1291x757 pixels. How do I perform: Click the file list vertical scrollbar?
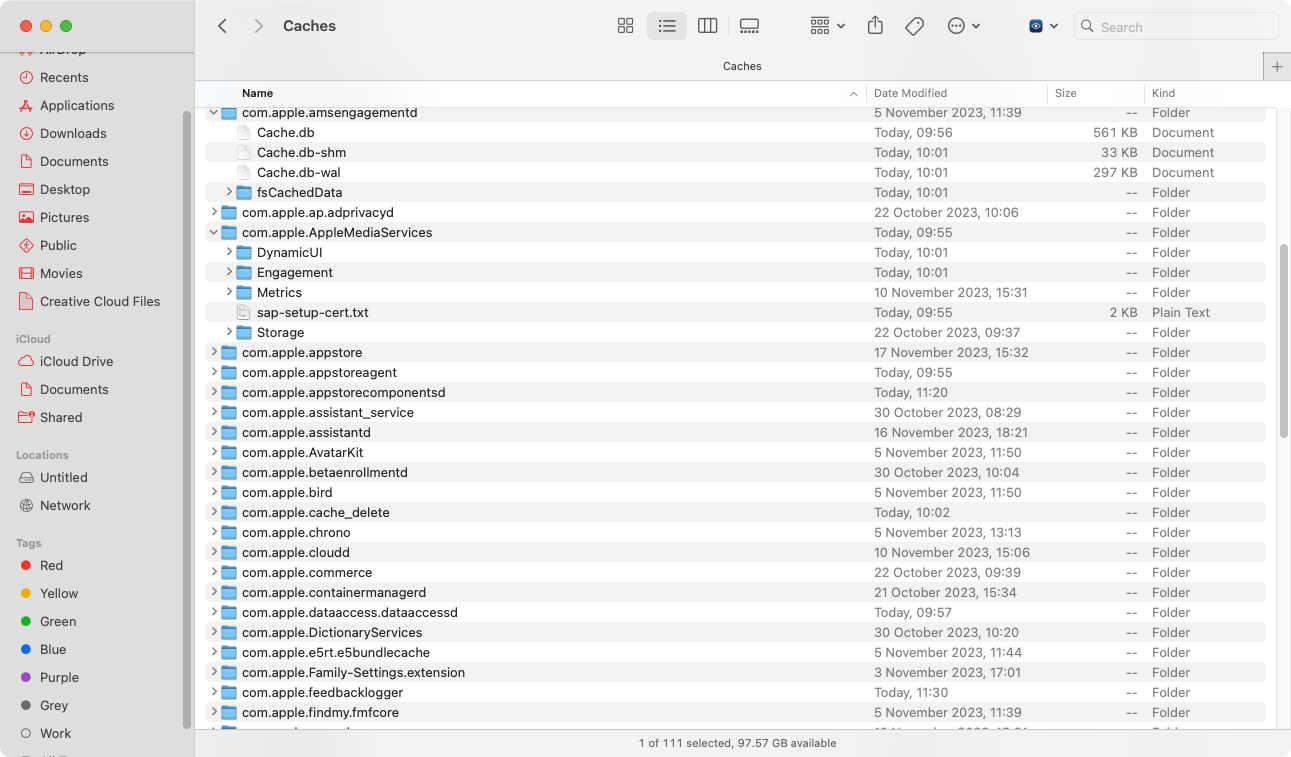(1284, 340)
